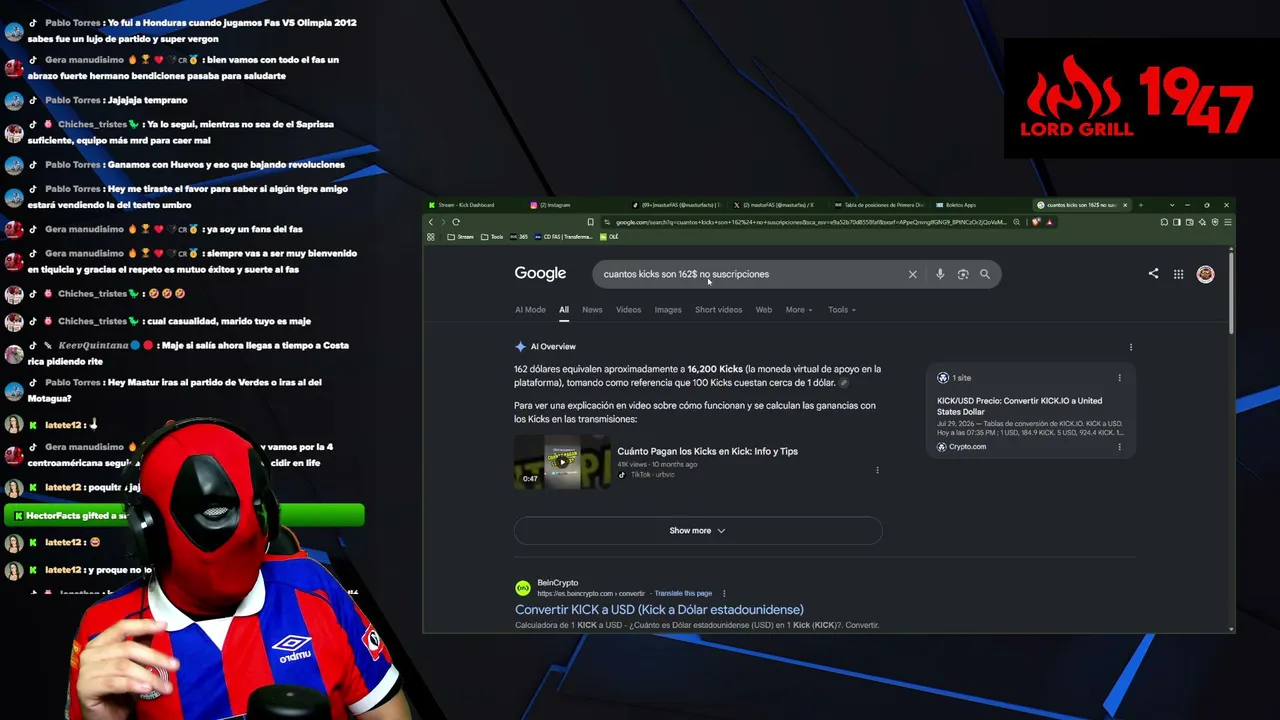This screenshot has width=1280, height=720.
Task: Switch to the TikTok masturFAS tab
Action: (x=676, y=205)
